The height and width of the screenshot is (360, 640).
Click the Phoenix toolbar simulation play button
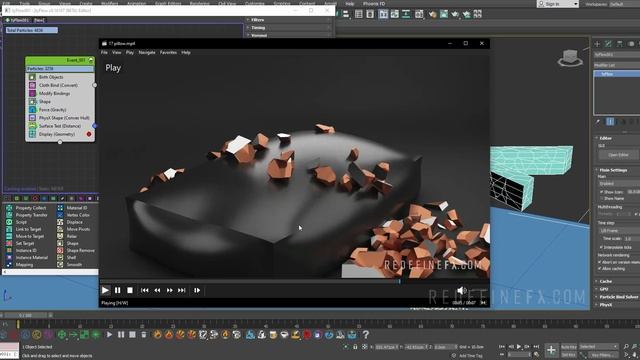pos(109,335)
